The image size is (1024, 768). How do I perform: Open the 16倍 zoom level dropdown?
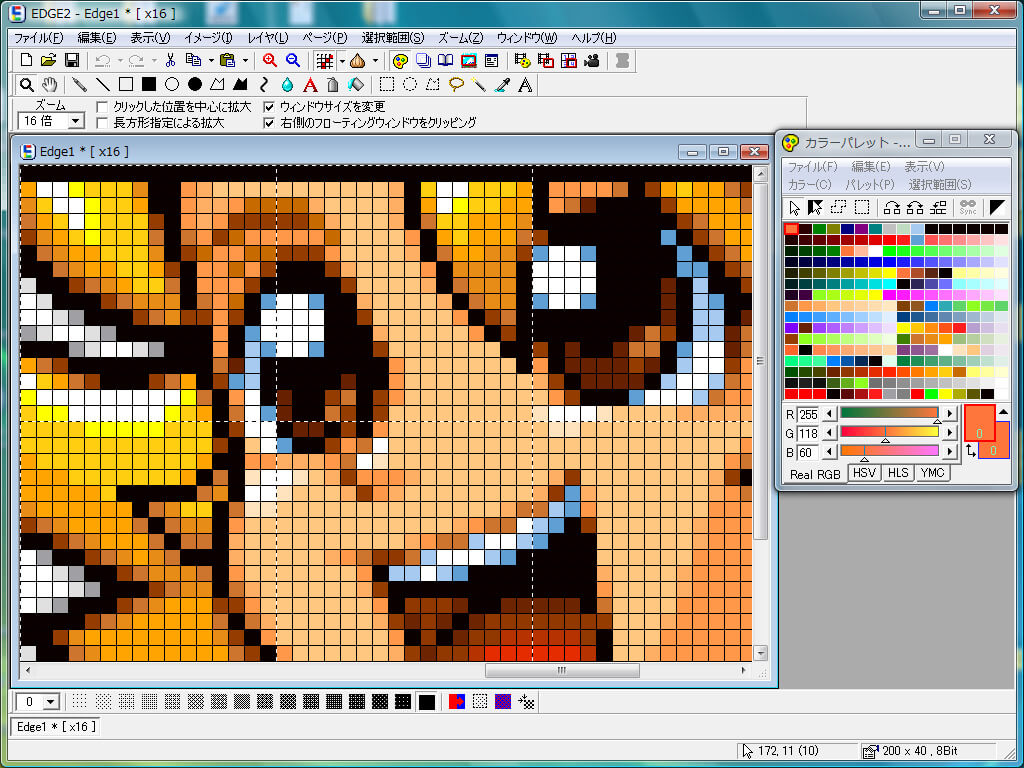point(76,121)
